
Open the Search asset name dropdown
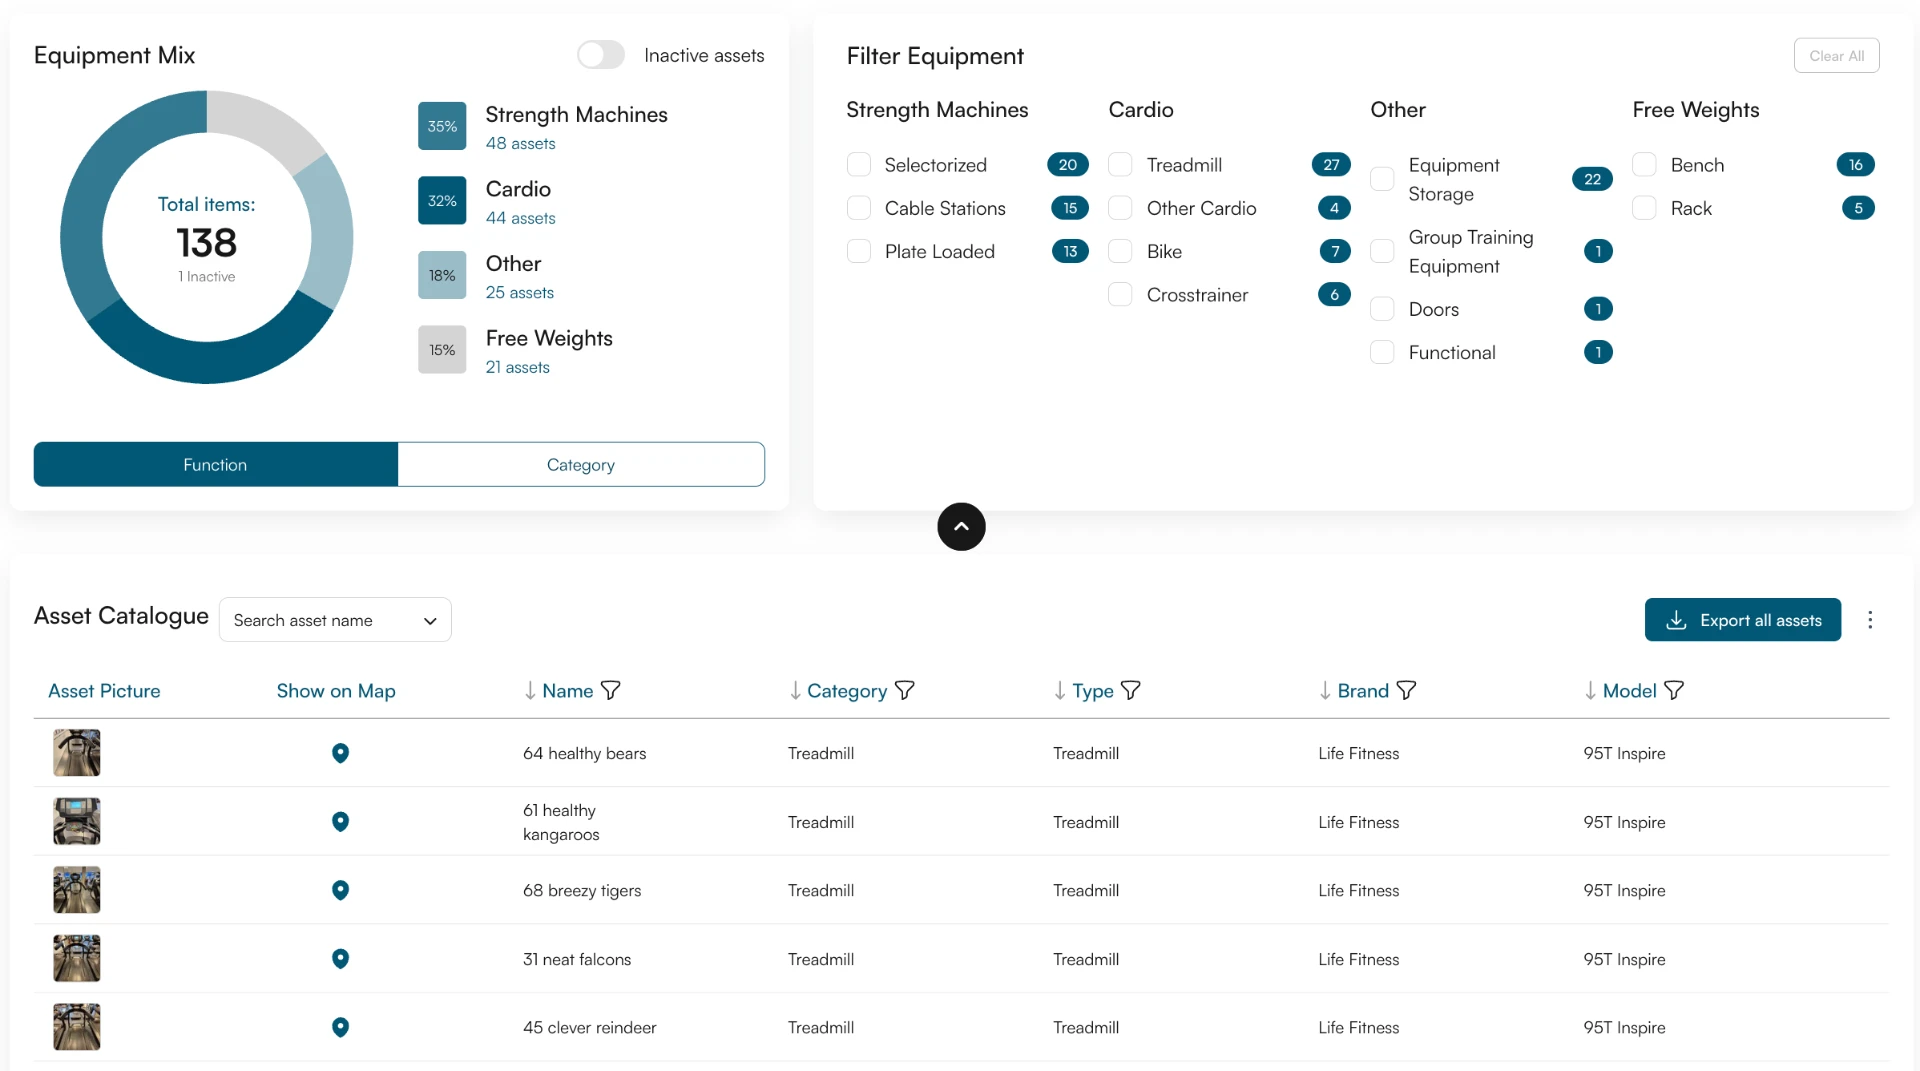tap(335, 620)
